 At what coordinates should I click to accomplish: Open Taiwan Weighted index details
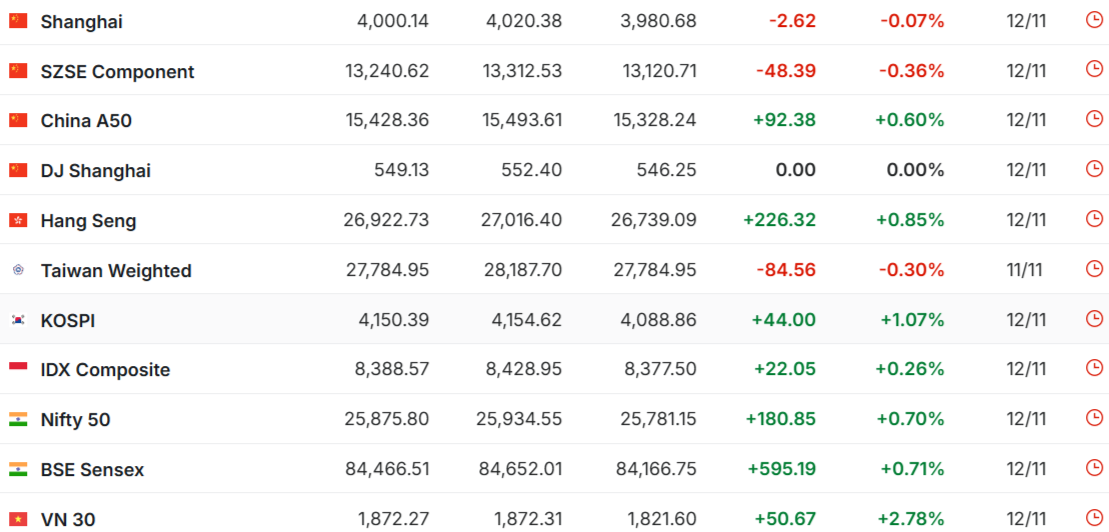pos(116,271)
